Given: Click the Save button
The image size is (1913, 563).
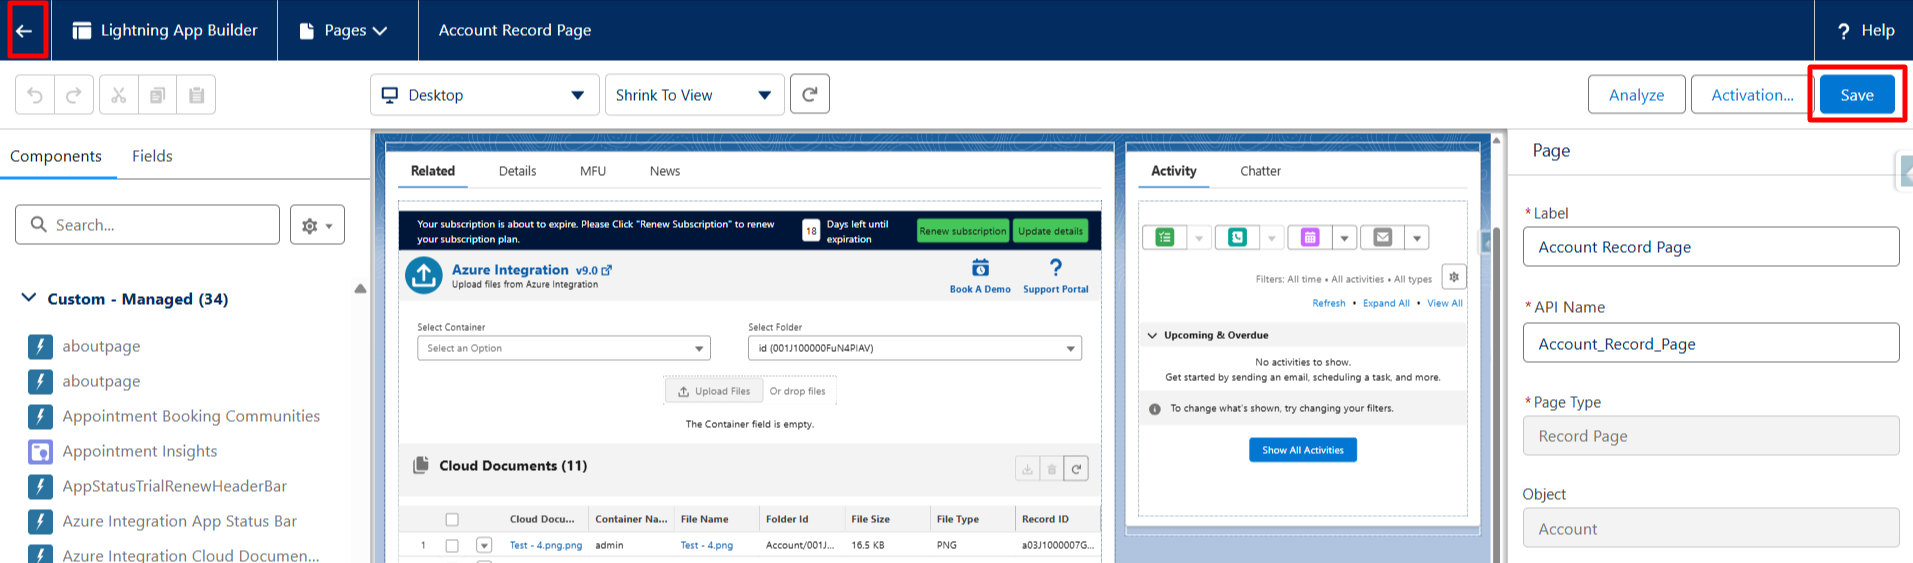Looking at the screenshot, I should pyautogui.click(x=1857, y=95).
